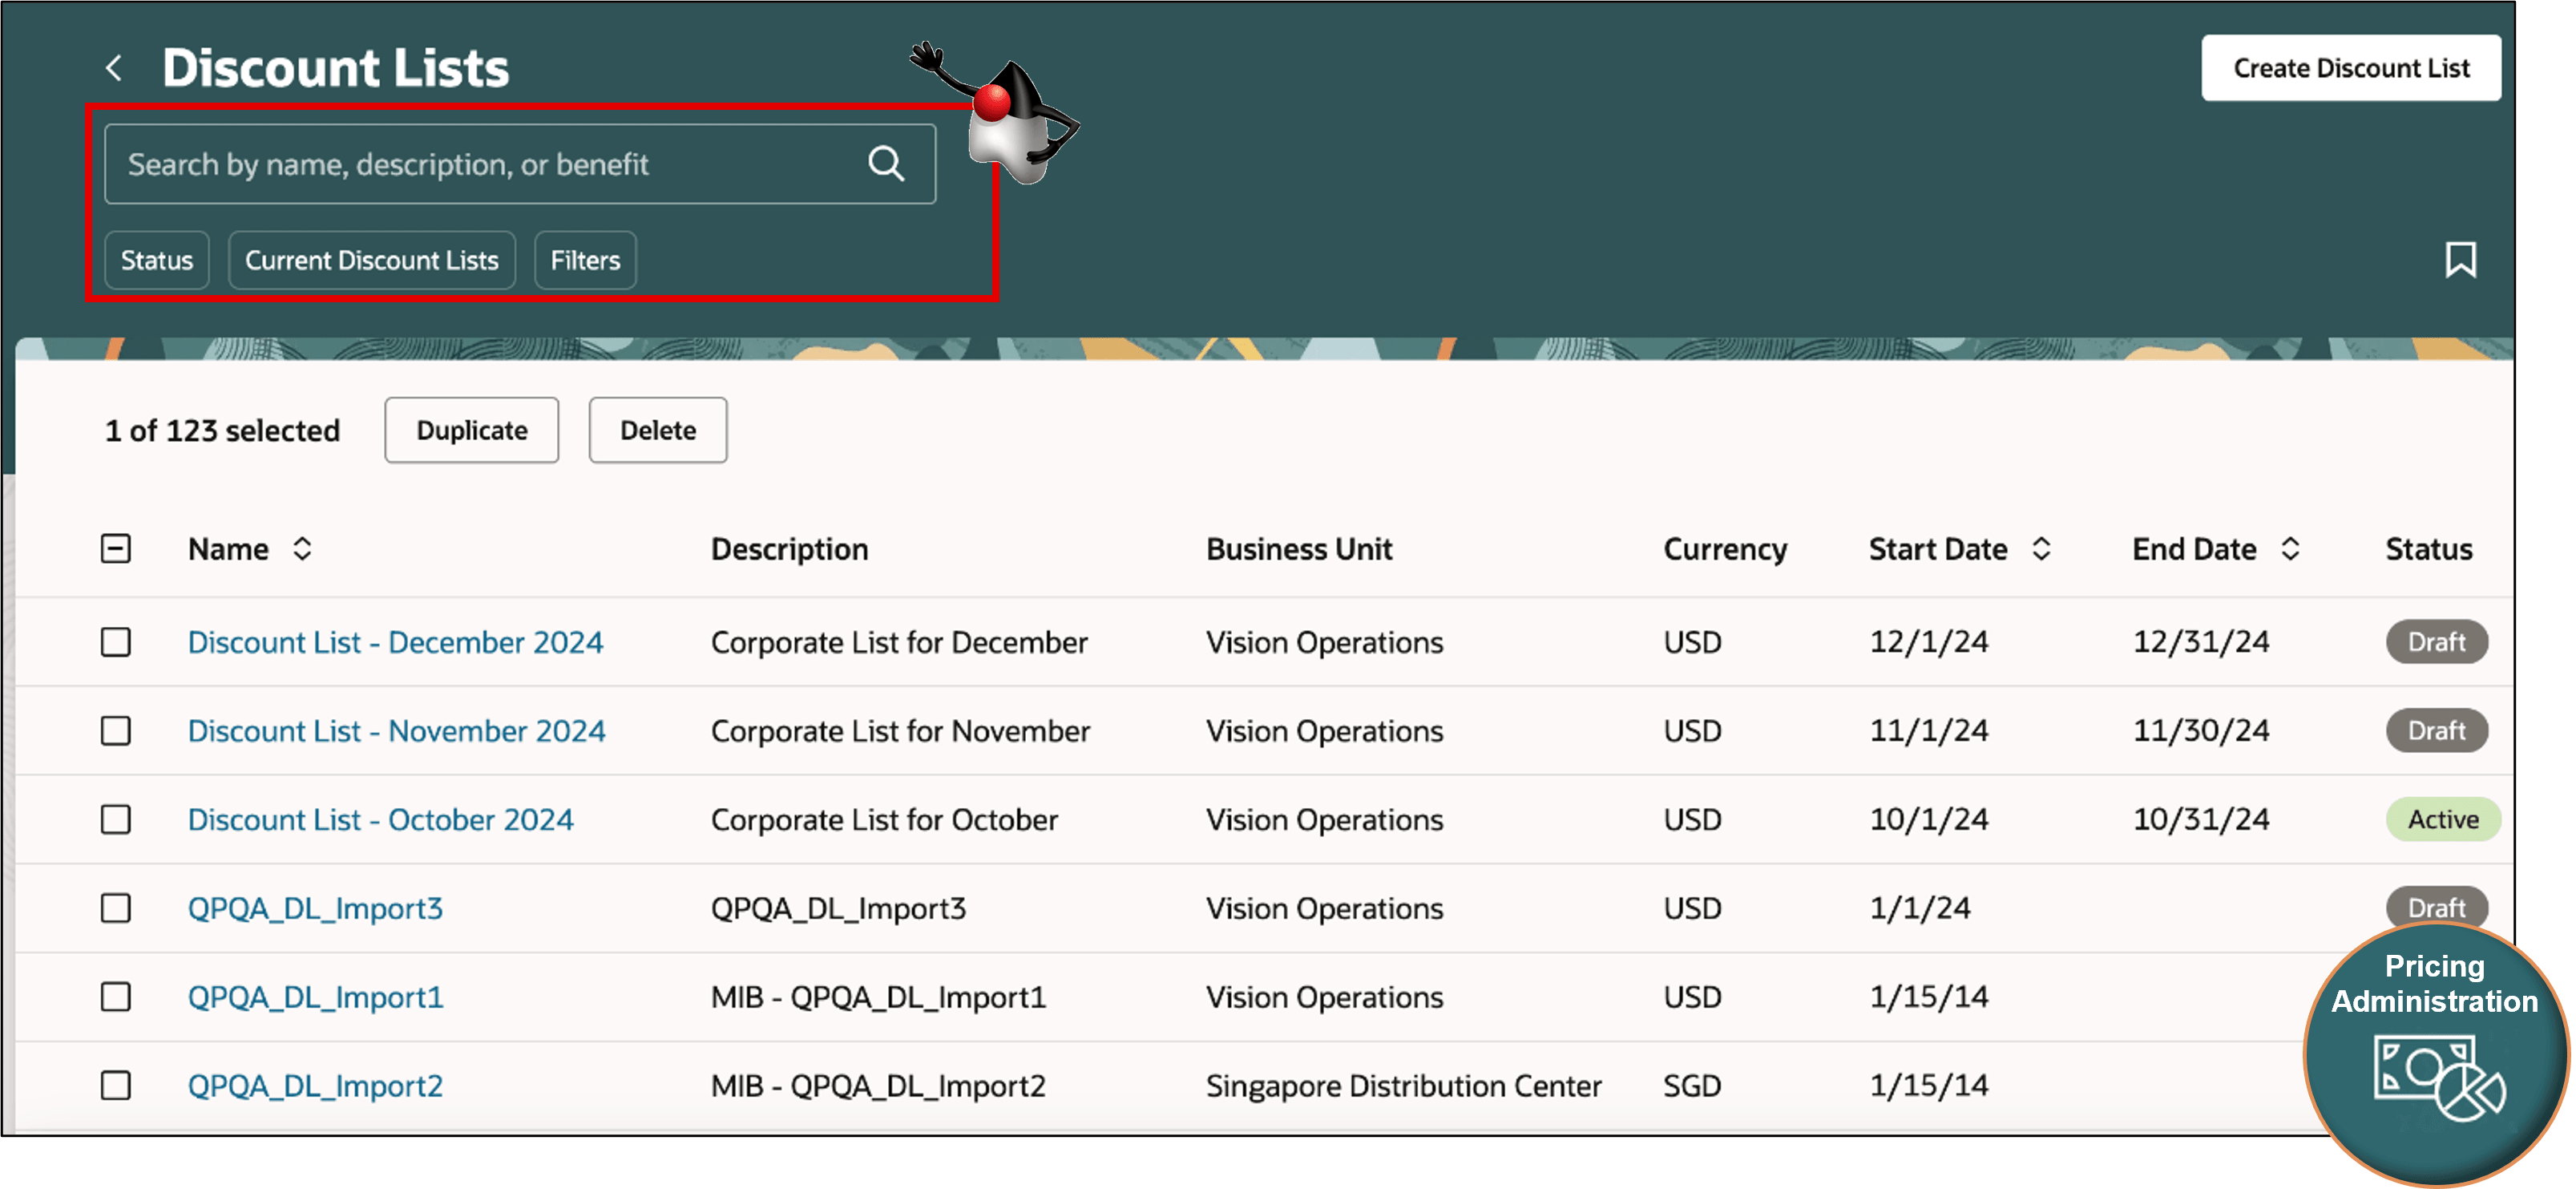
Task: Click the Delete button
Action: [657, 430]
